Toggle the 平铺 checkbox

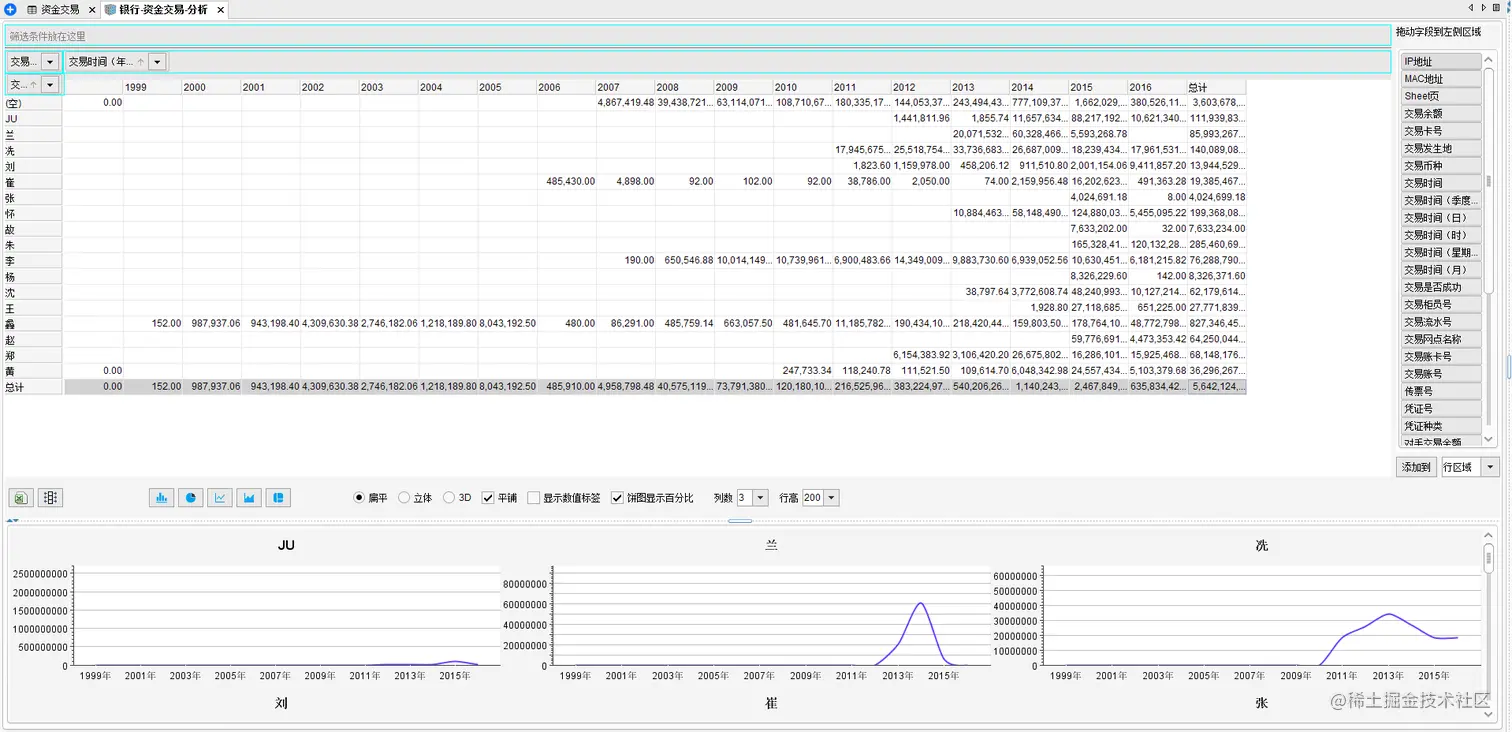click(x=488, y=498)
